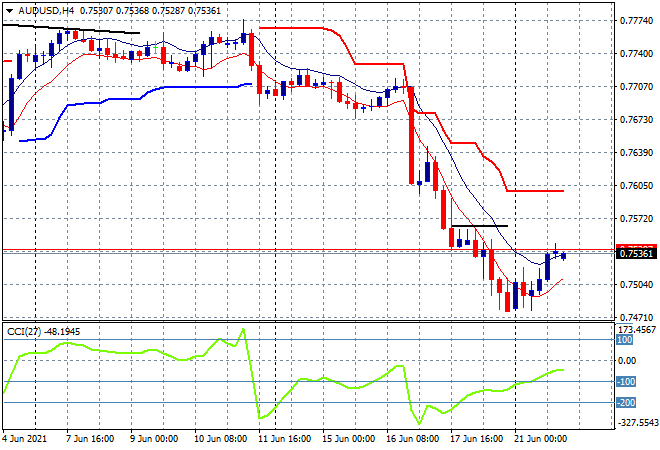Viewport: 660px width, 450px height.
Task: Click the 0.75720 price scale label
Action: point(636,218)
